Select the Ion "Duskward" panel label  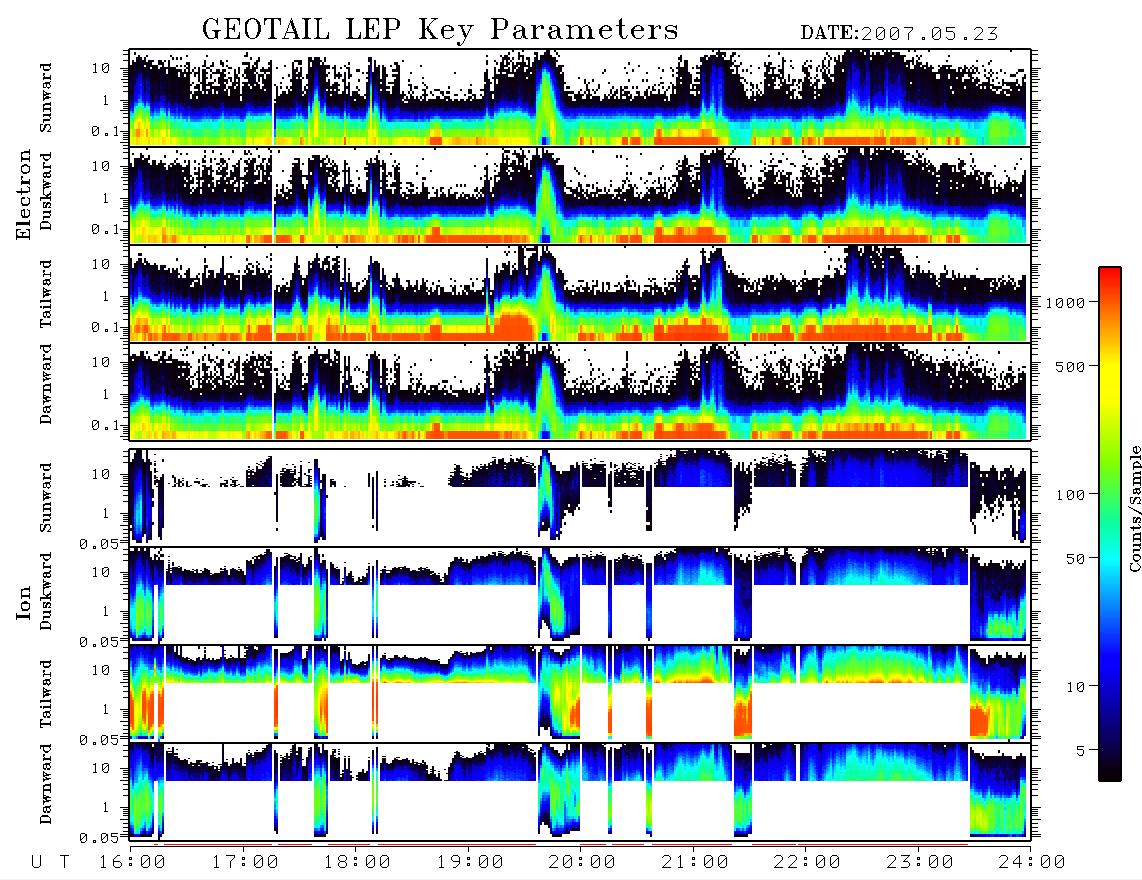pos(46,592)
